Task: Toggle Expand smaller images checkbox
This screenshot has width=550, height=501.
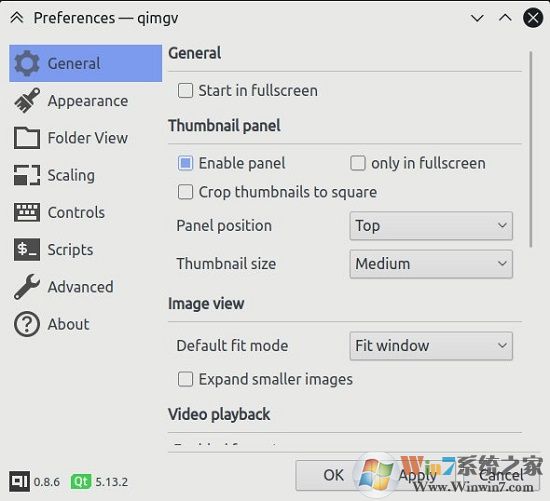Action: pos(185,379)
